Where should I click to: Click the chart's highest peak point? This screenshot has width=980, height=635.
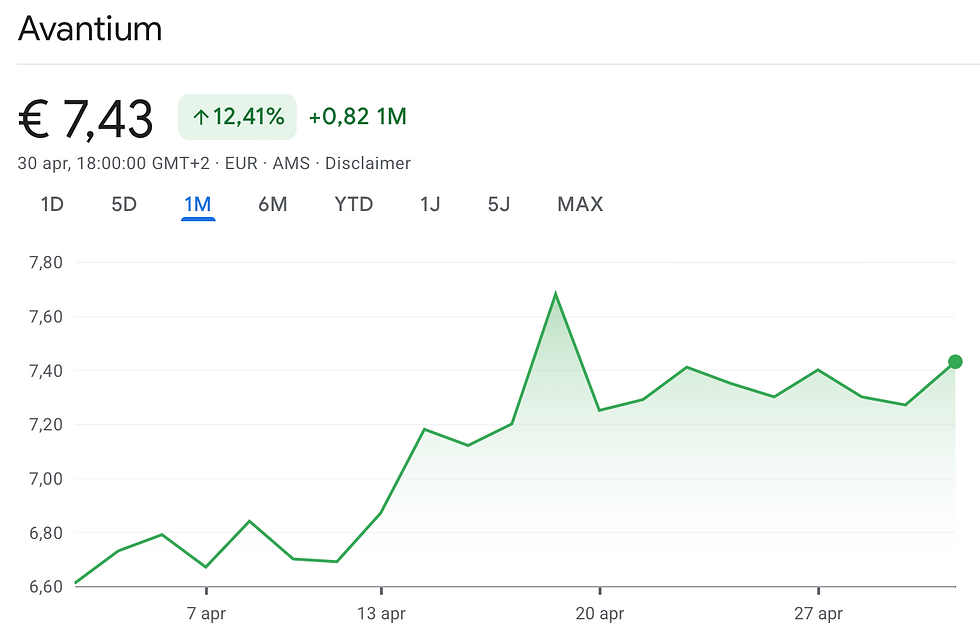[556, 294]
